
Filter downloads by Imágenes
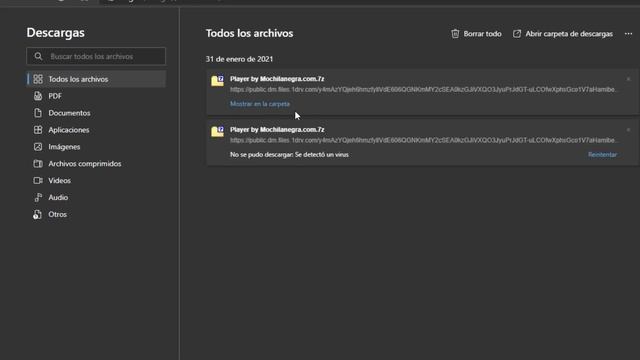pos(96,147)
